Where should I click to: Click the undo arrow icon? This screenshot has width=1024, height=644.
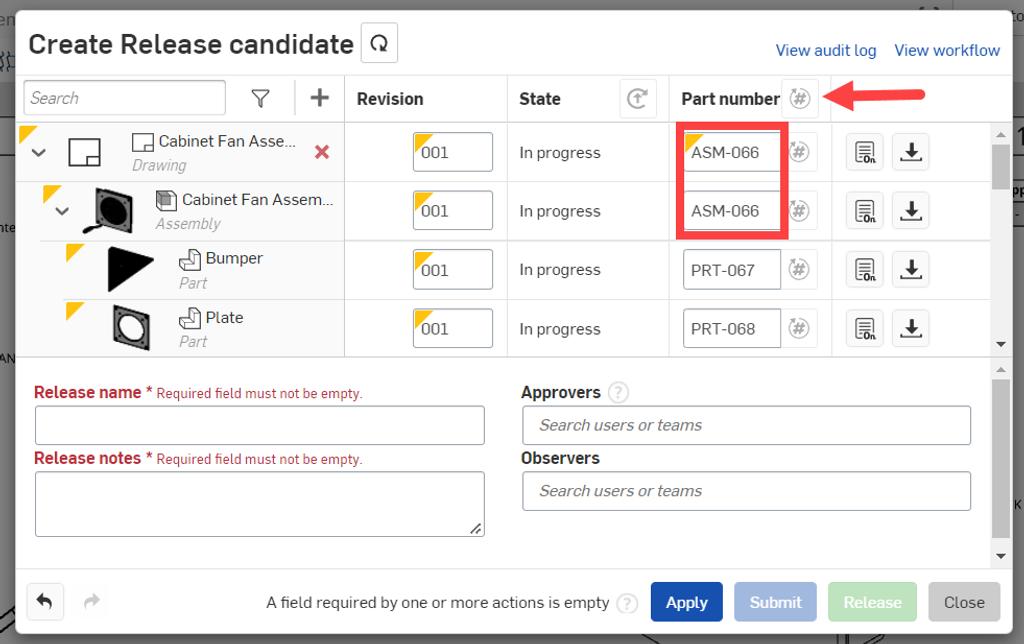[x=45, y=601]
